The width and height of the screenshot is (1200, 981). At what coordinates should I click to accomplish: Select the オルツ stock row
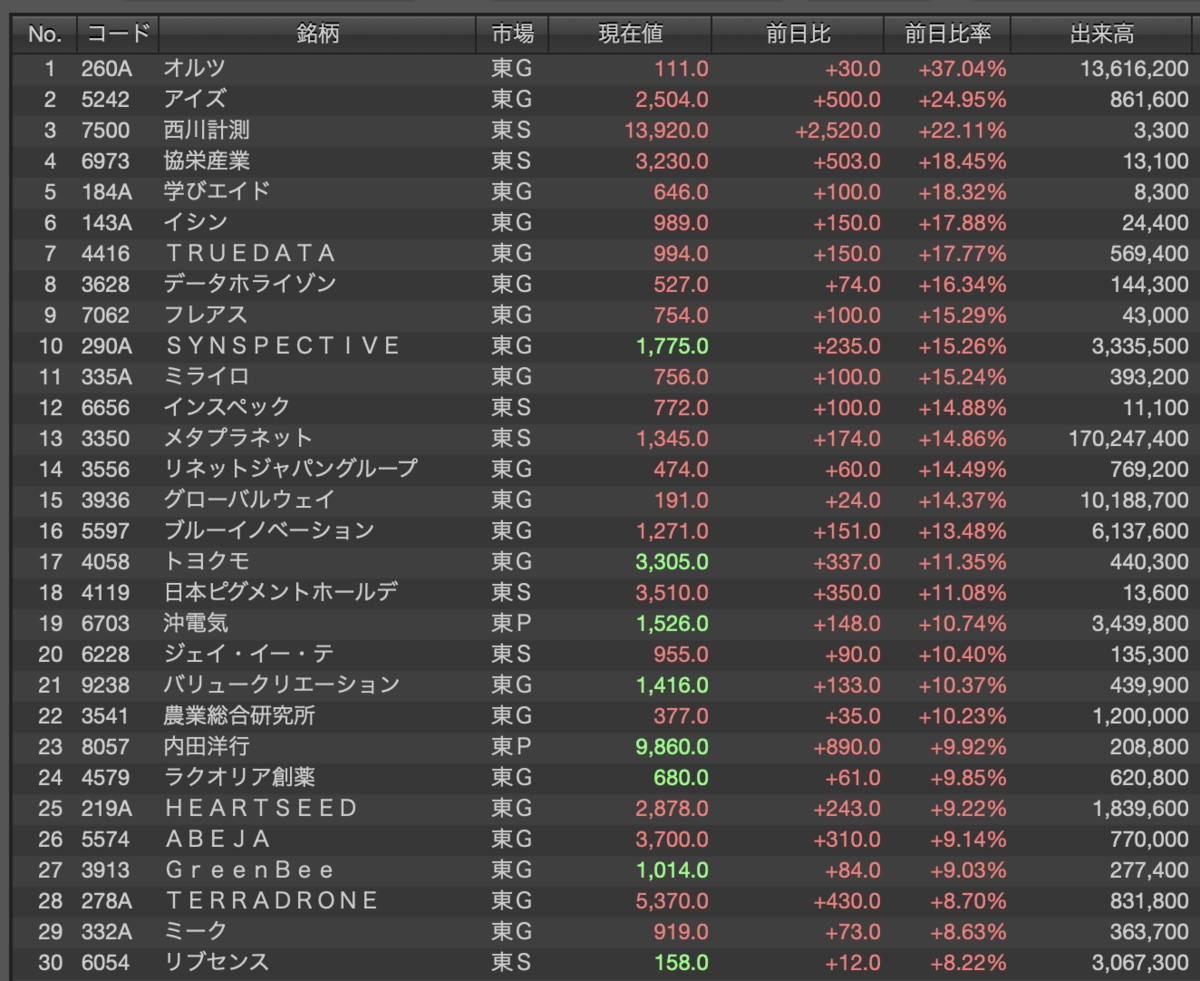(x=604, y=69)
